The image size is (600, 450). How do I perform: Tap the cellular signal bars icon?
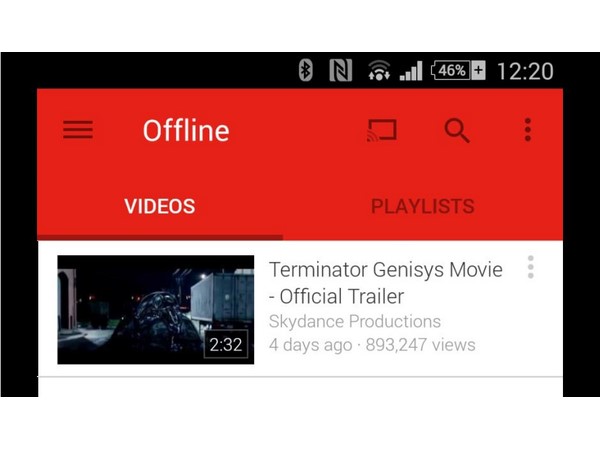[411, 71]
